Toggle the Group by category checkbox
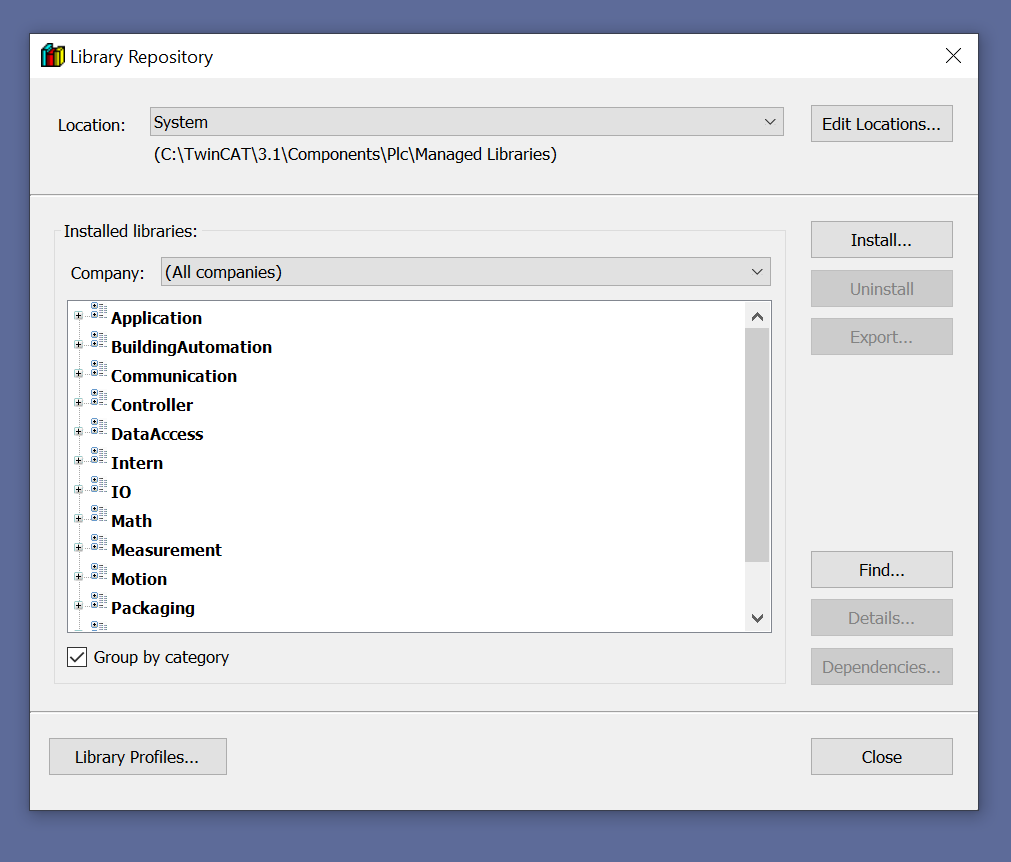 [77, 657]
